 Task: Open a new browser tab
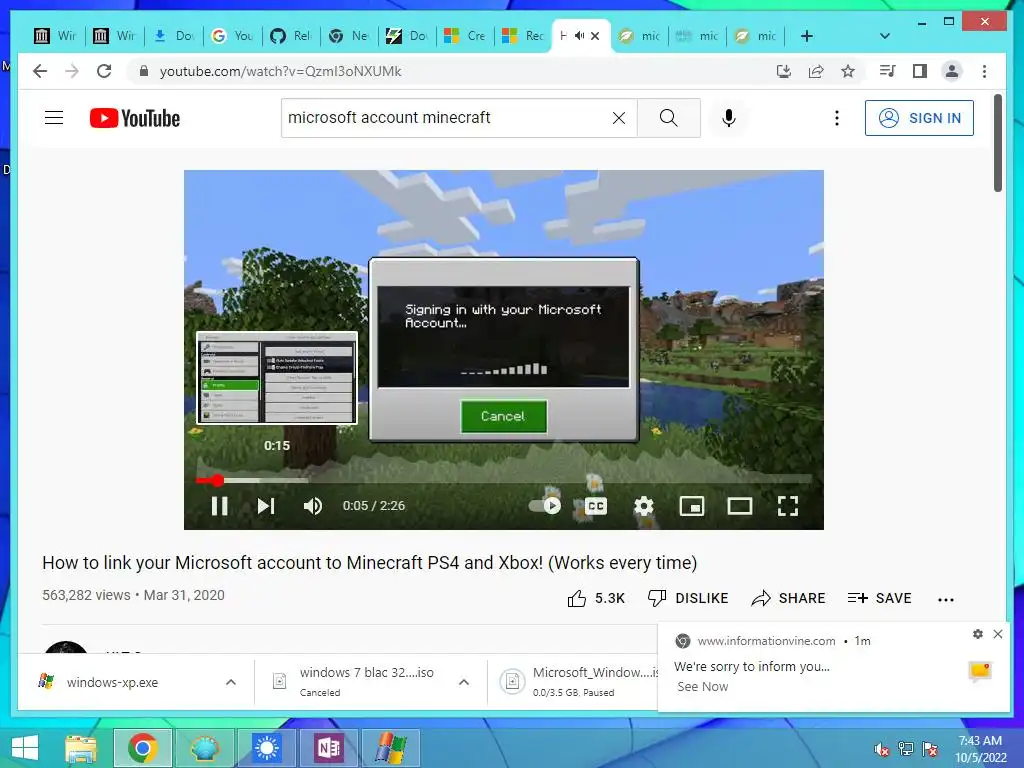(x=807, y=36)
